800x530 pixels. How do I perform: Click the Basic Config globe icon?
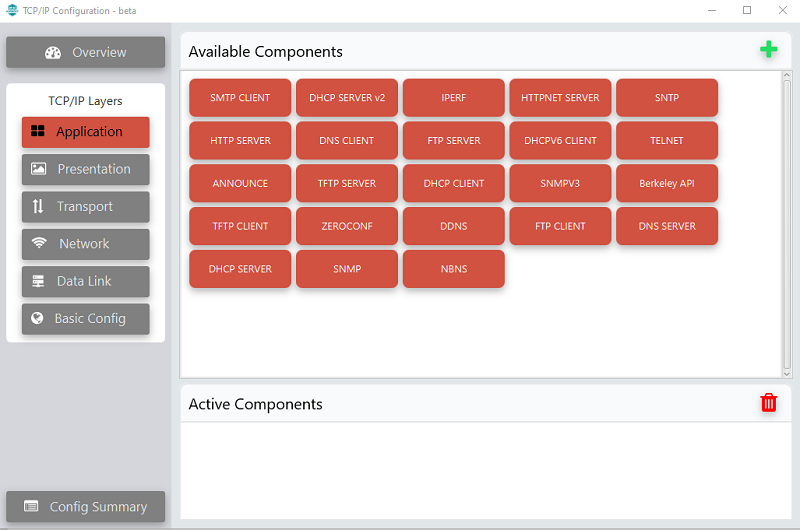coord(37,318)
